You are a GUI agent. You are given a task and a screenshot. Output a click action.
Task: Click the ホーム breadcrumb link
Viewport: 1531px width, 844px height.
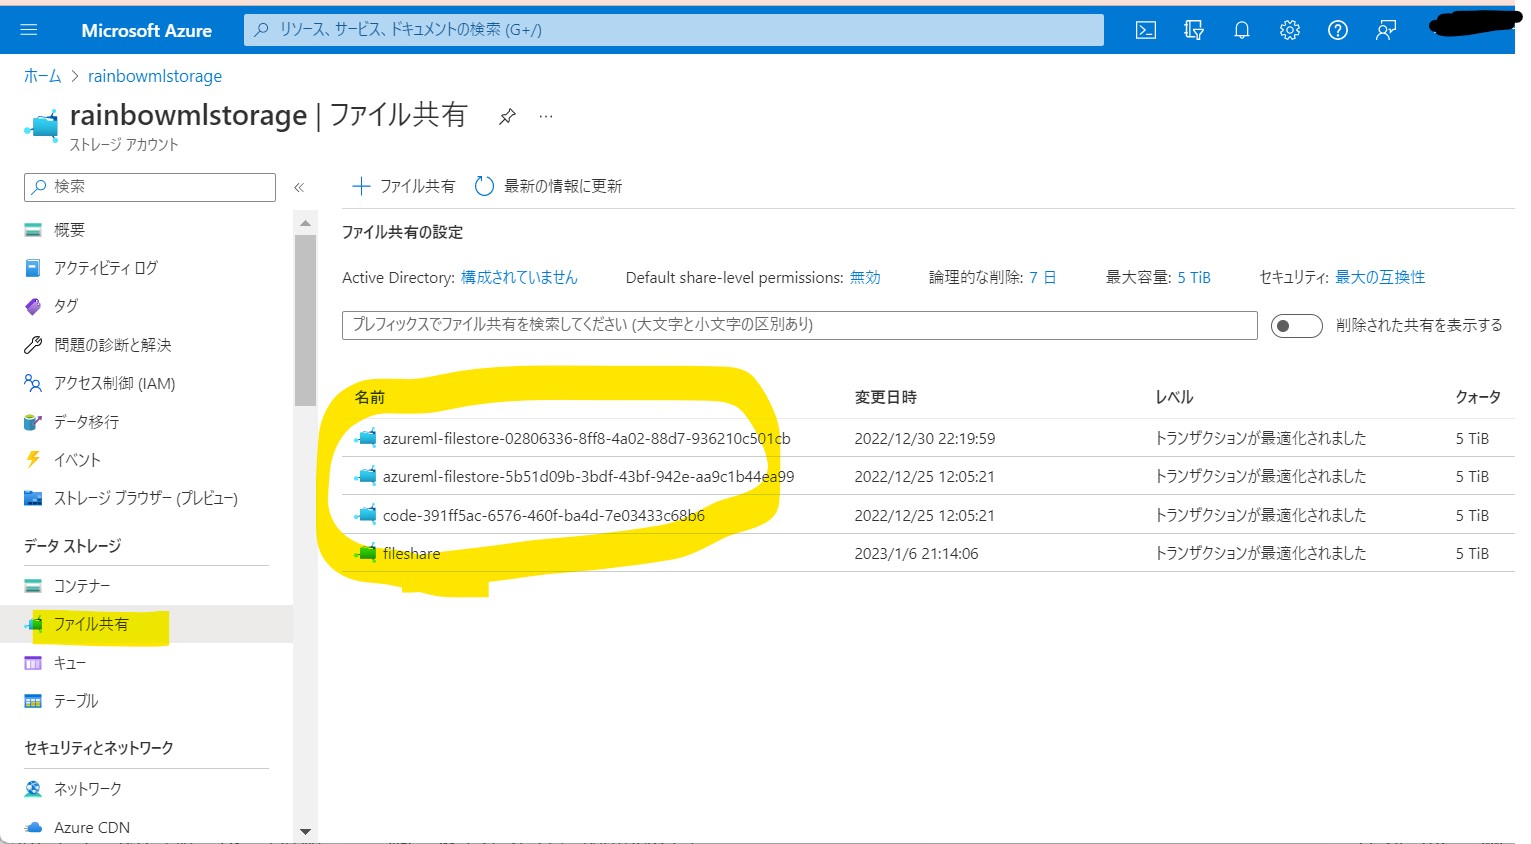pos(43,76)
